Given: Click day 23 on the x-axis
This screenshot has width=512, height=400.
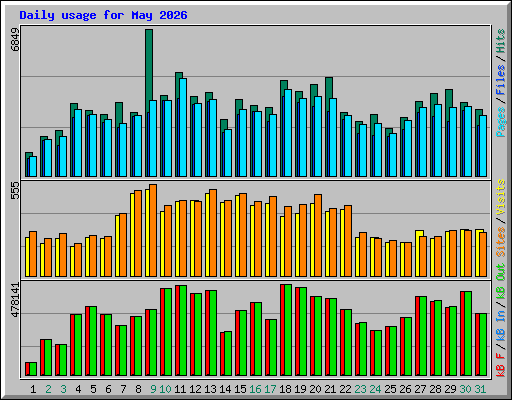Looking at the screenshot, I should [360, 389].
